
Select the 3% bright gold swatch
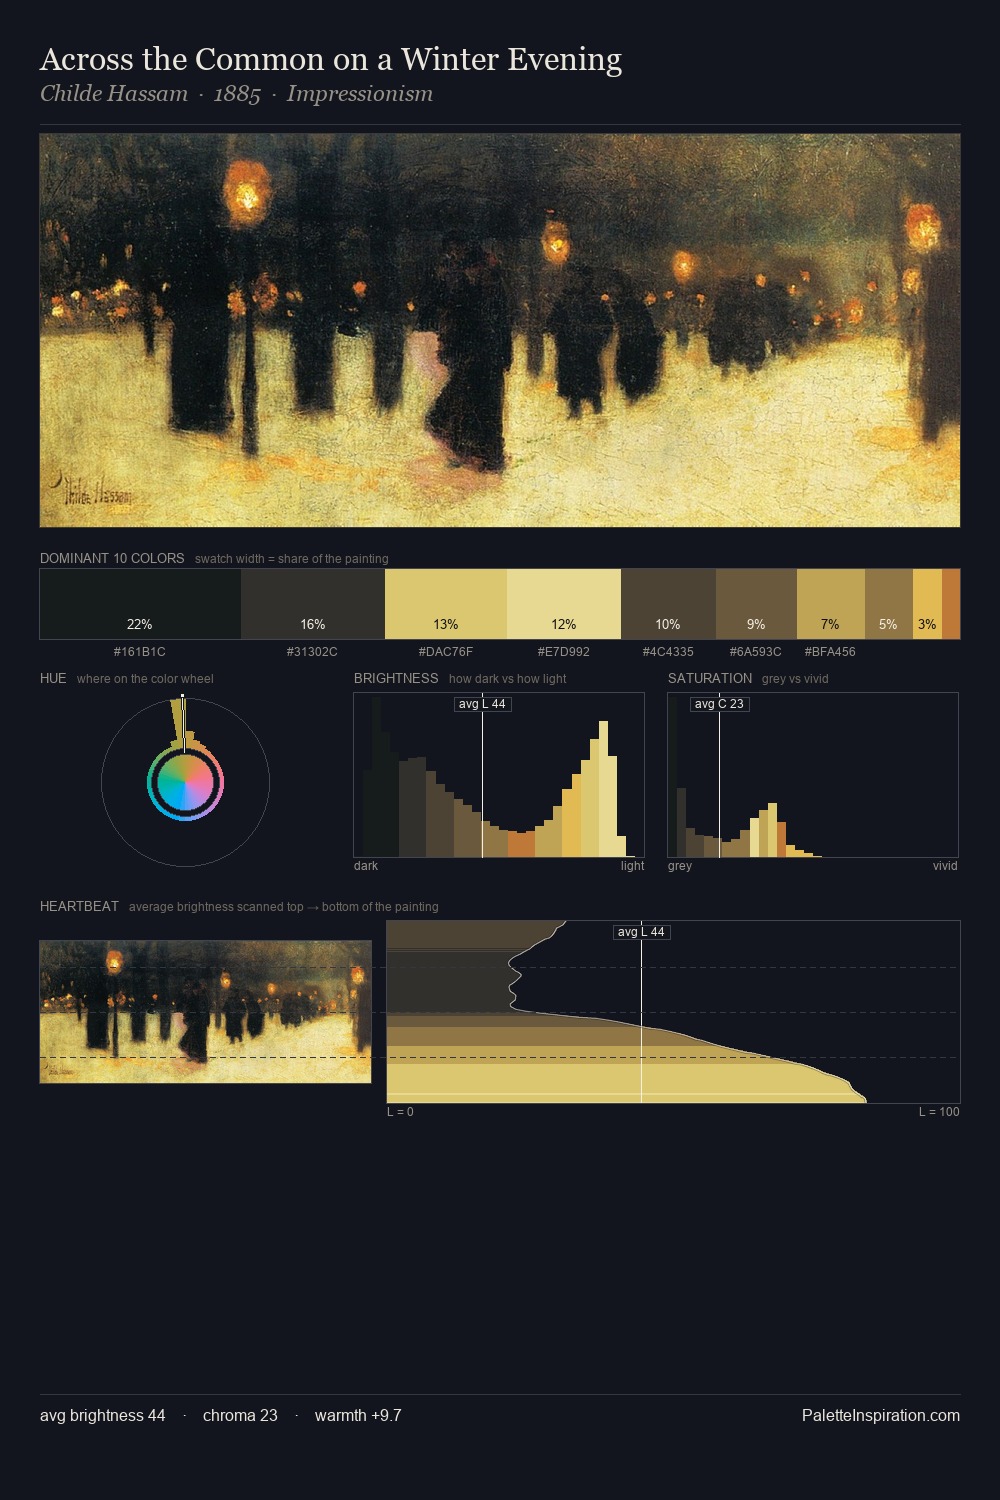pyautogui.click(x=927, y=604)
